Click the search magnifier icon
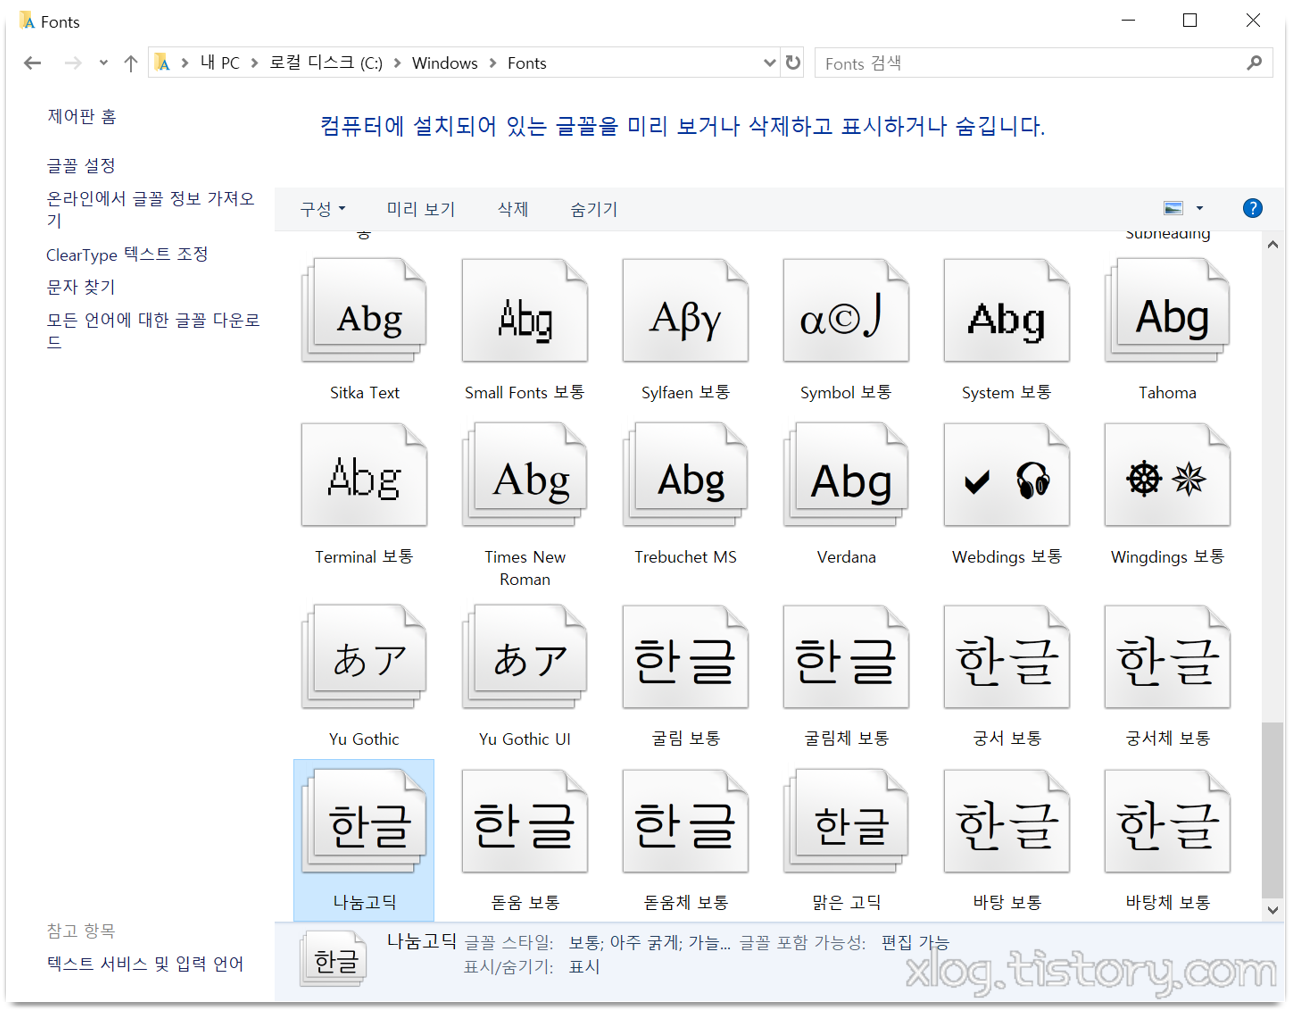 coord(1254,62)
